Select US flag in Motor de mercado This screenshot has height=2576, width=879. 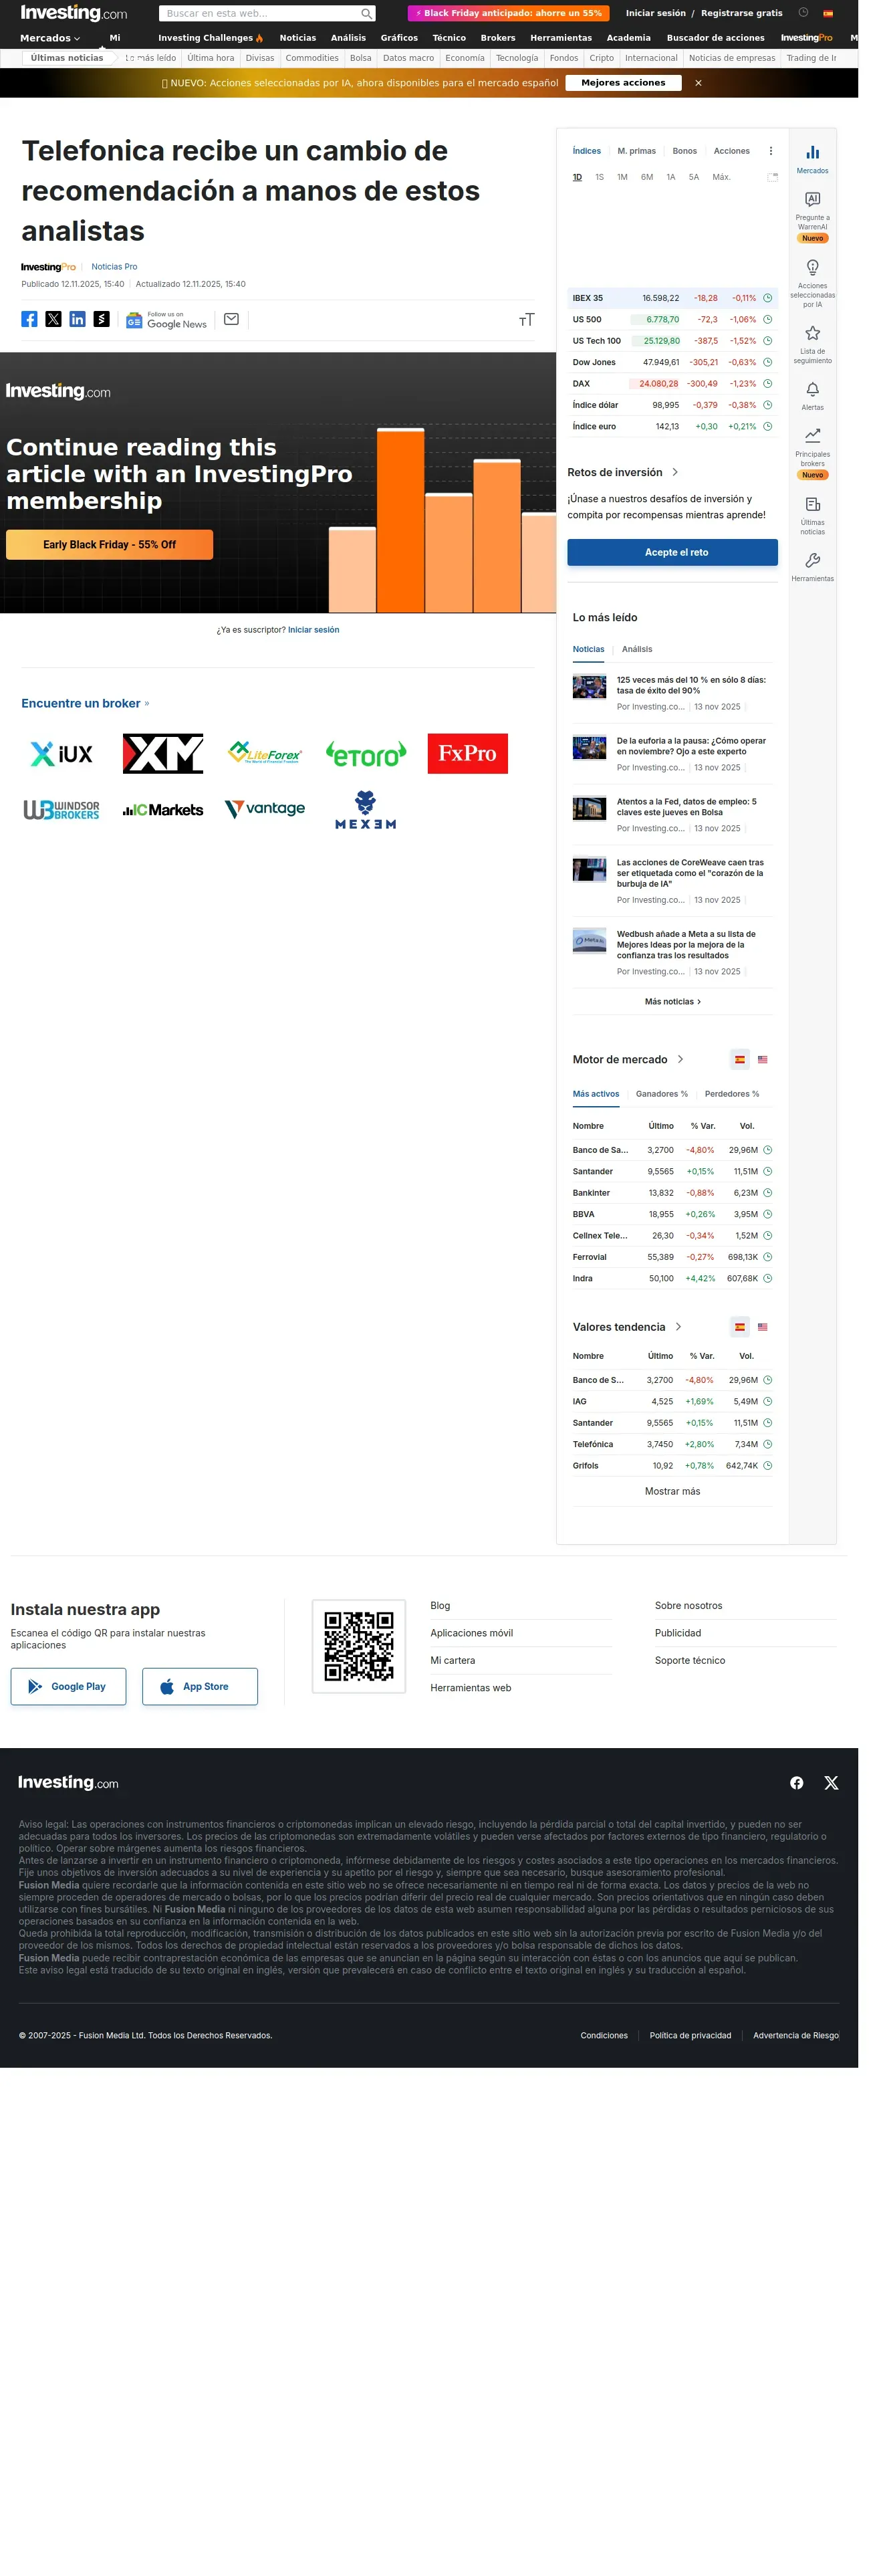pyautogui.click(x=762, y=1059)
